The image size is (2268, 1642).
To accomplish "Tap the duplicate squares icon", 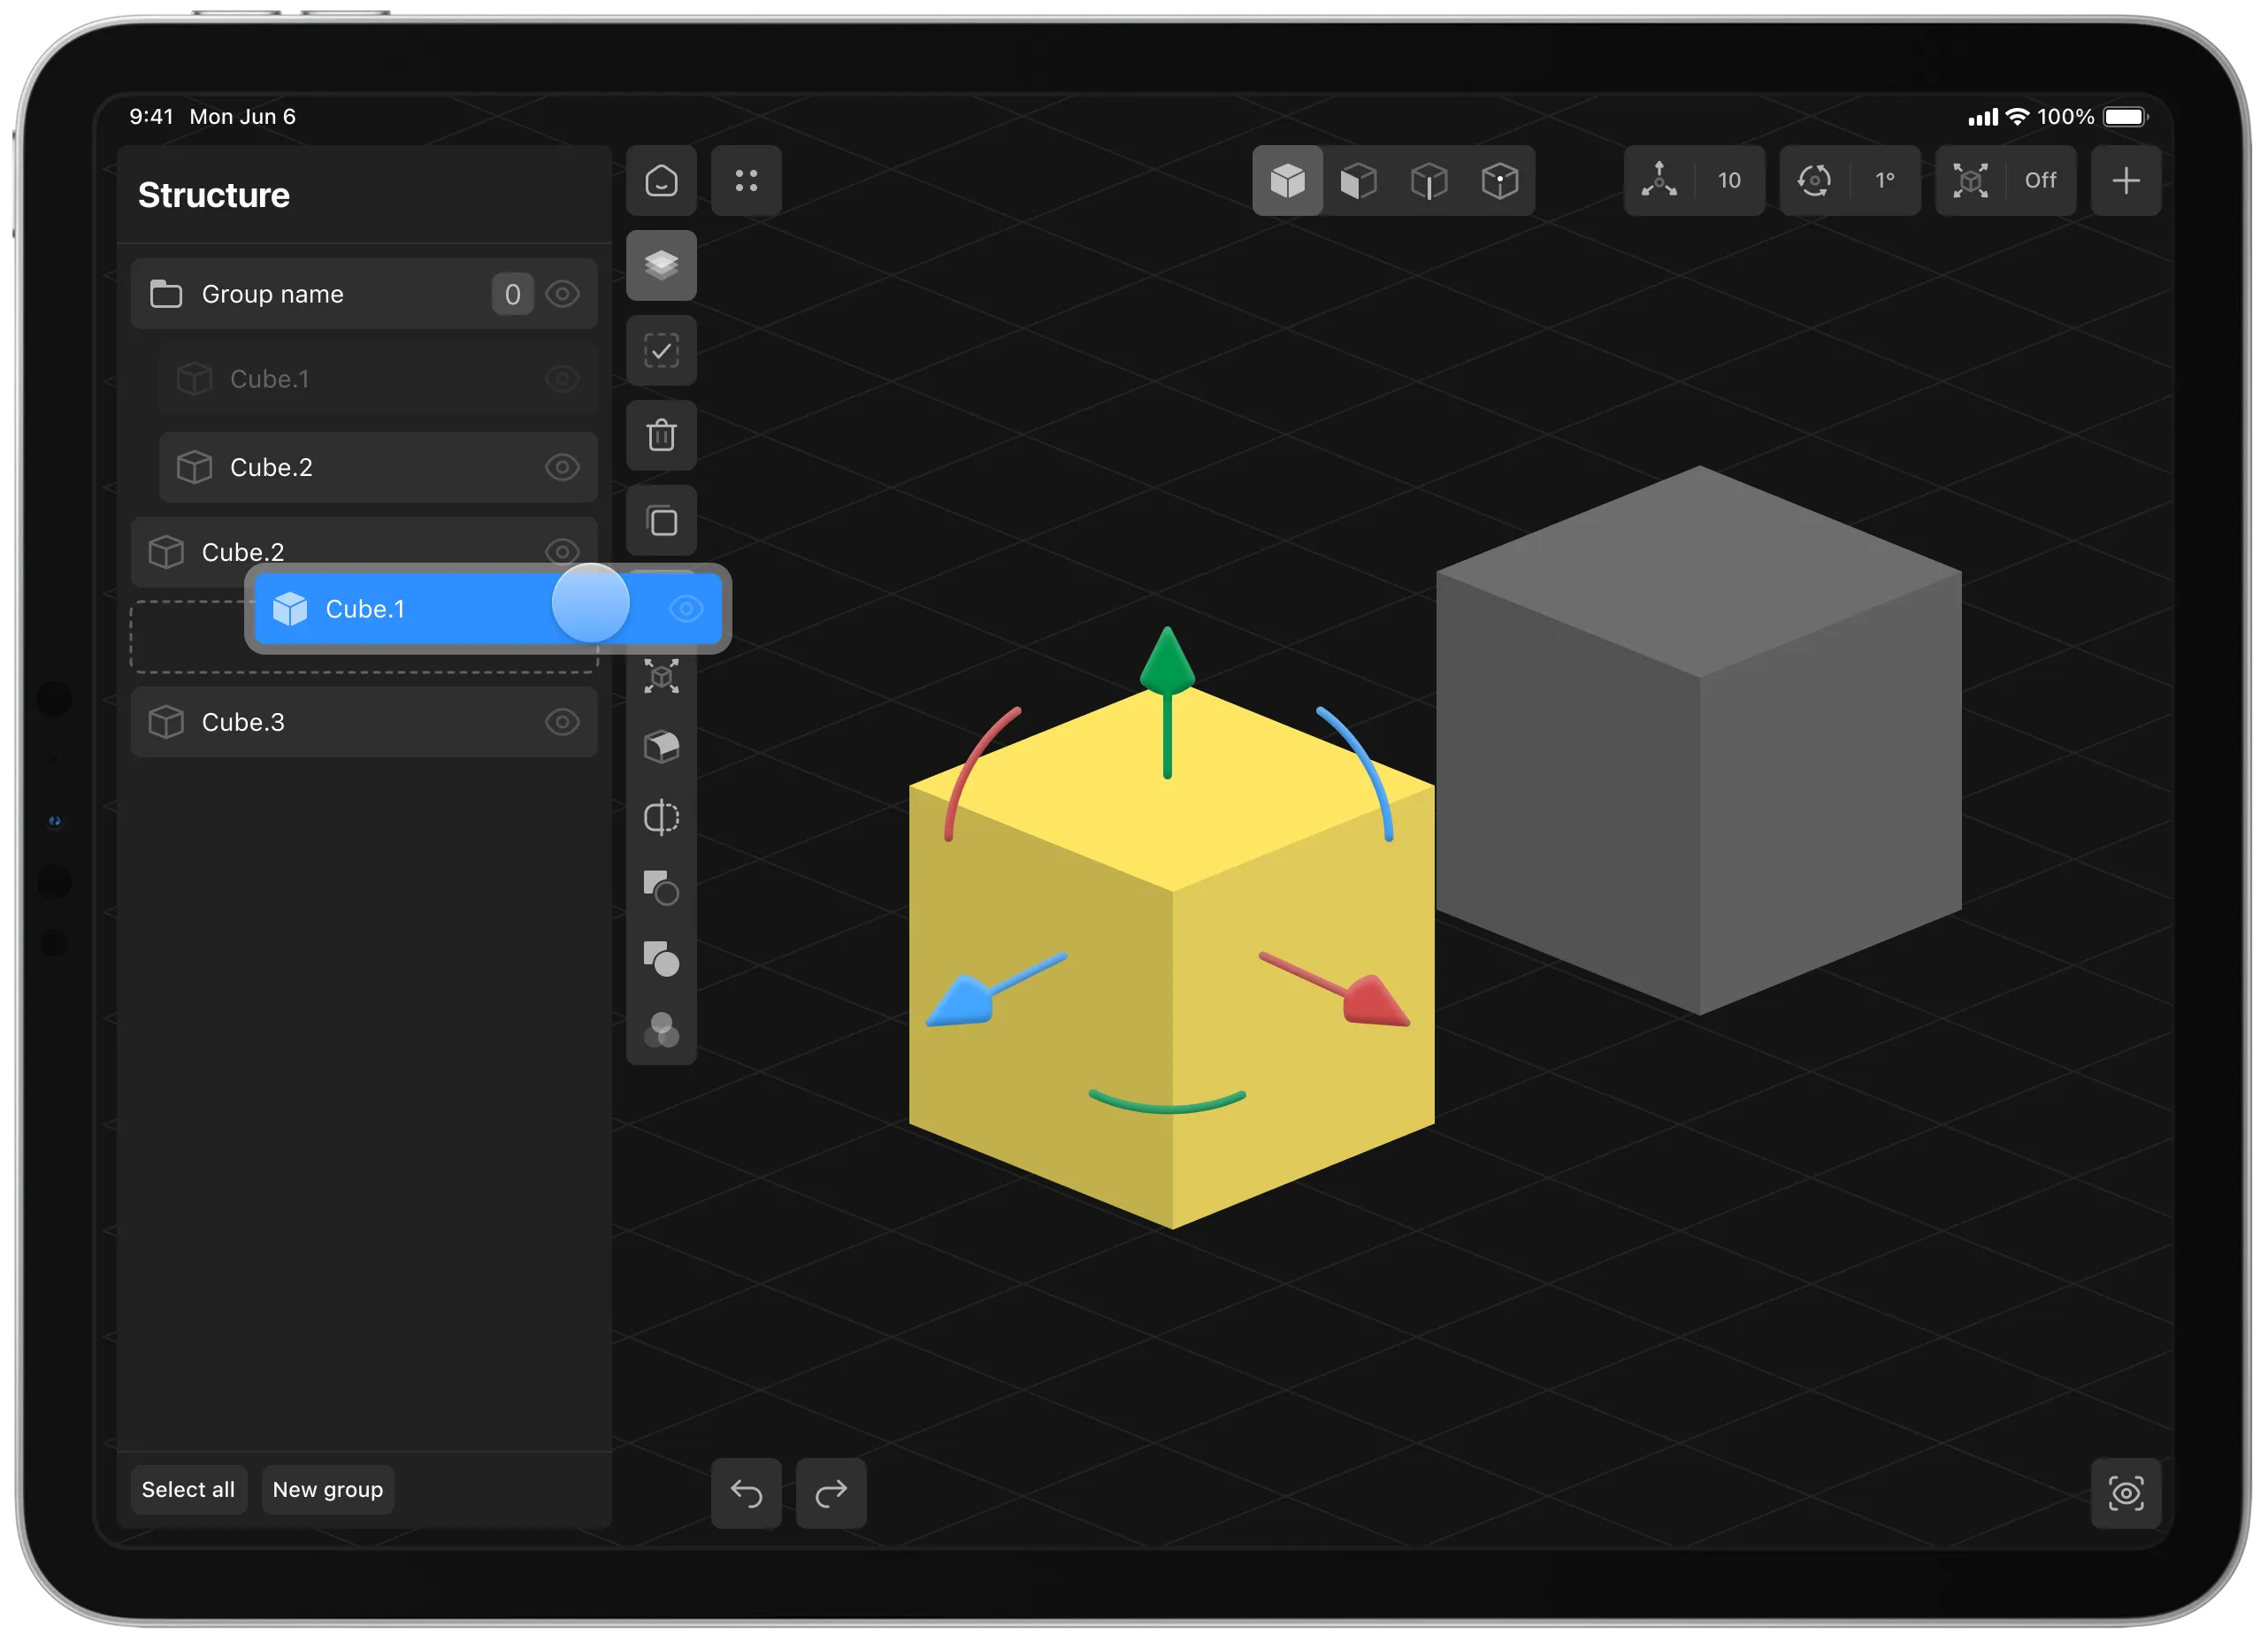I will 661,521.
